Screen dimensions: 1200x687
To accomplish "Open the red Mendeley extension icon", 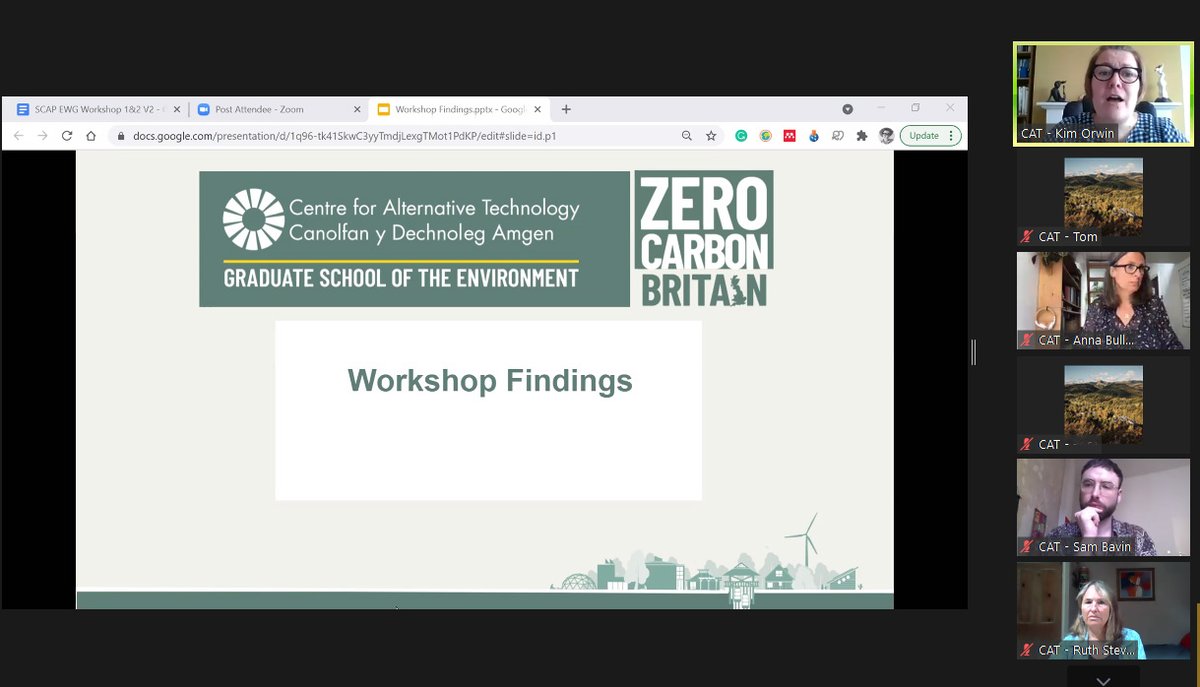I will click(789, 136).
